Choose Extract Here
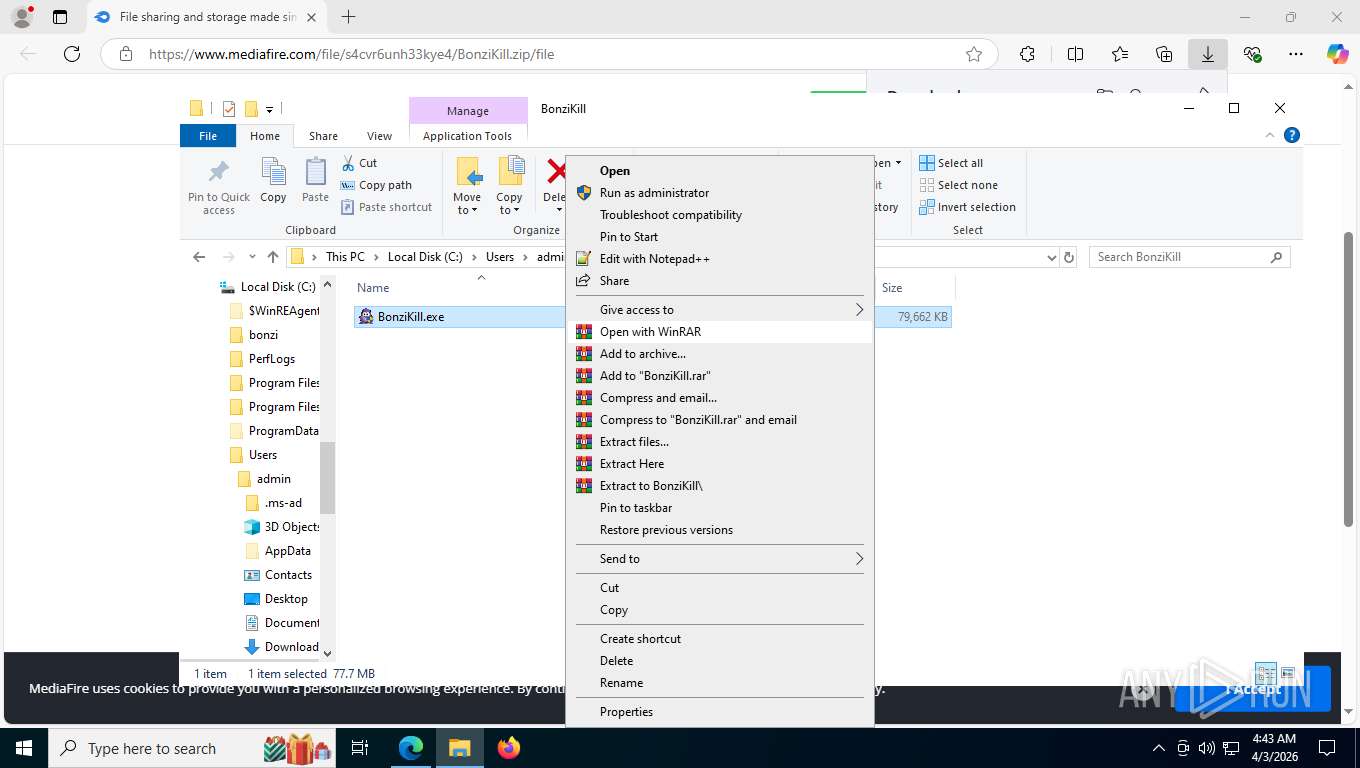1360x768 pixels. tap(720, 464)
